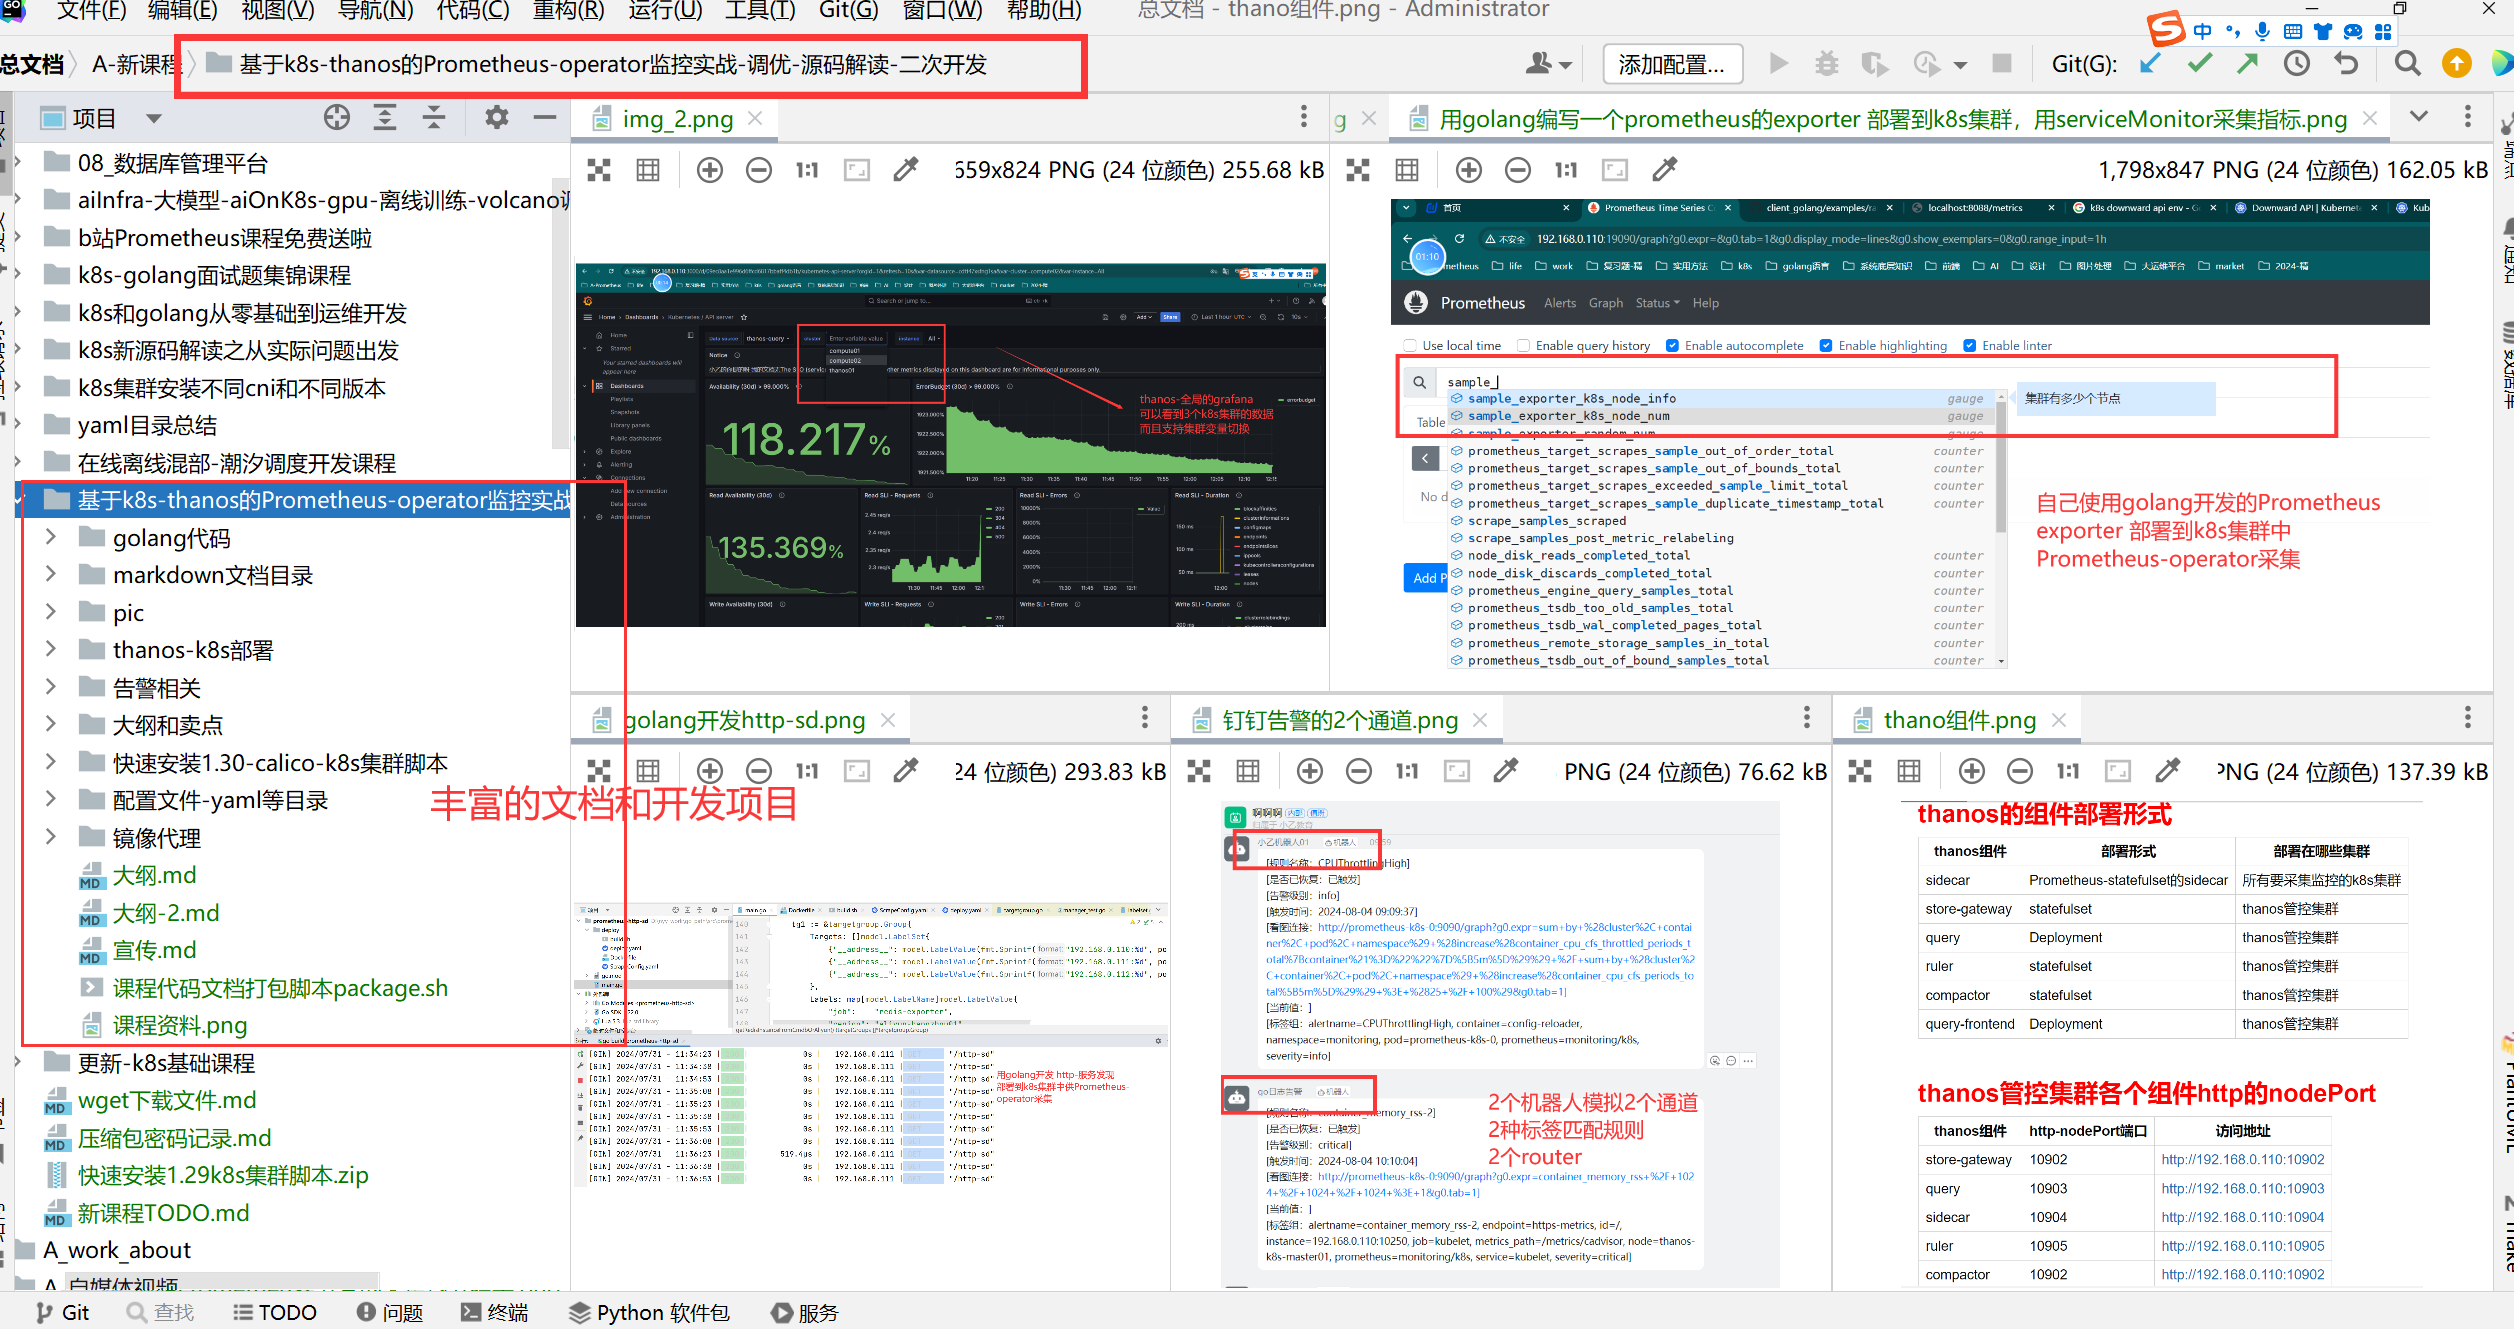The width and height of the screenshot is (2514, 1329).
Task: Enable query history checkbox
Action: click(1524, 346)
